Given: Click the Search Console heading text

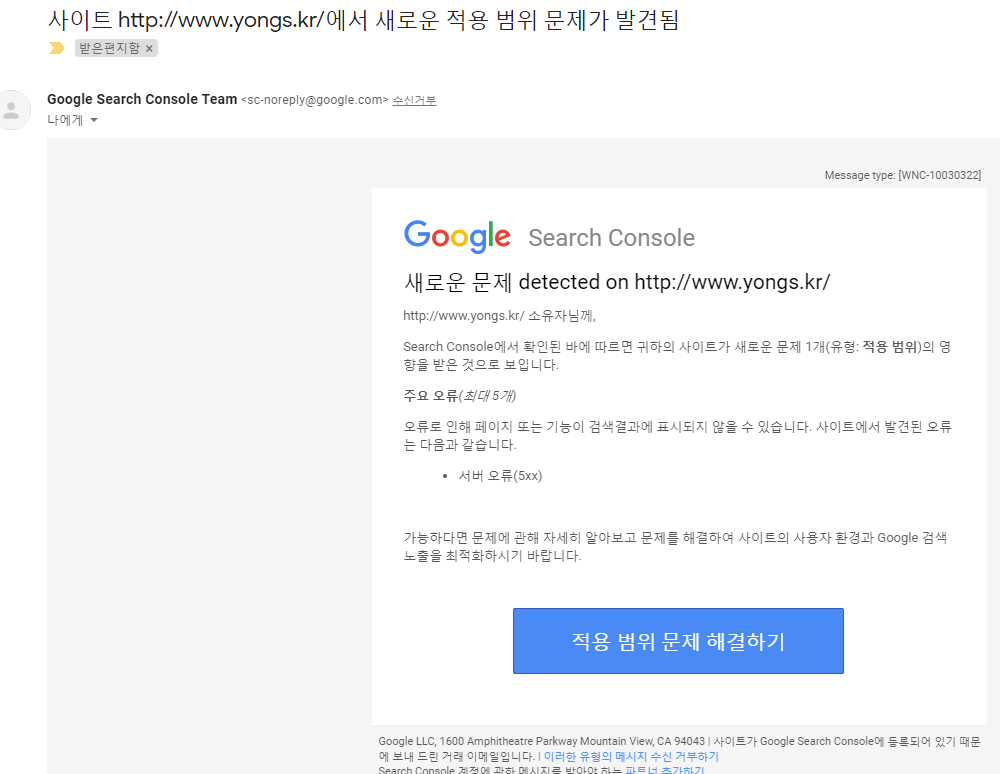Looking at the screenshot, I should point(611,237).
